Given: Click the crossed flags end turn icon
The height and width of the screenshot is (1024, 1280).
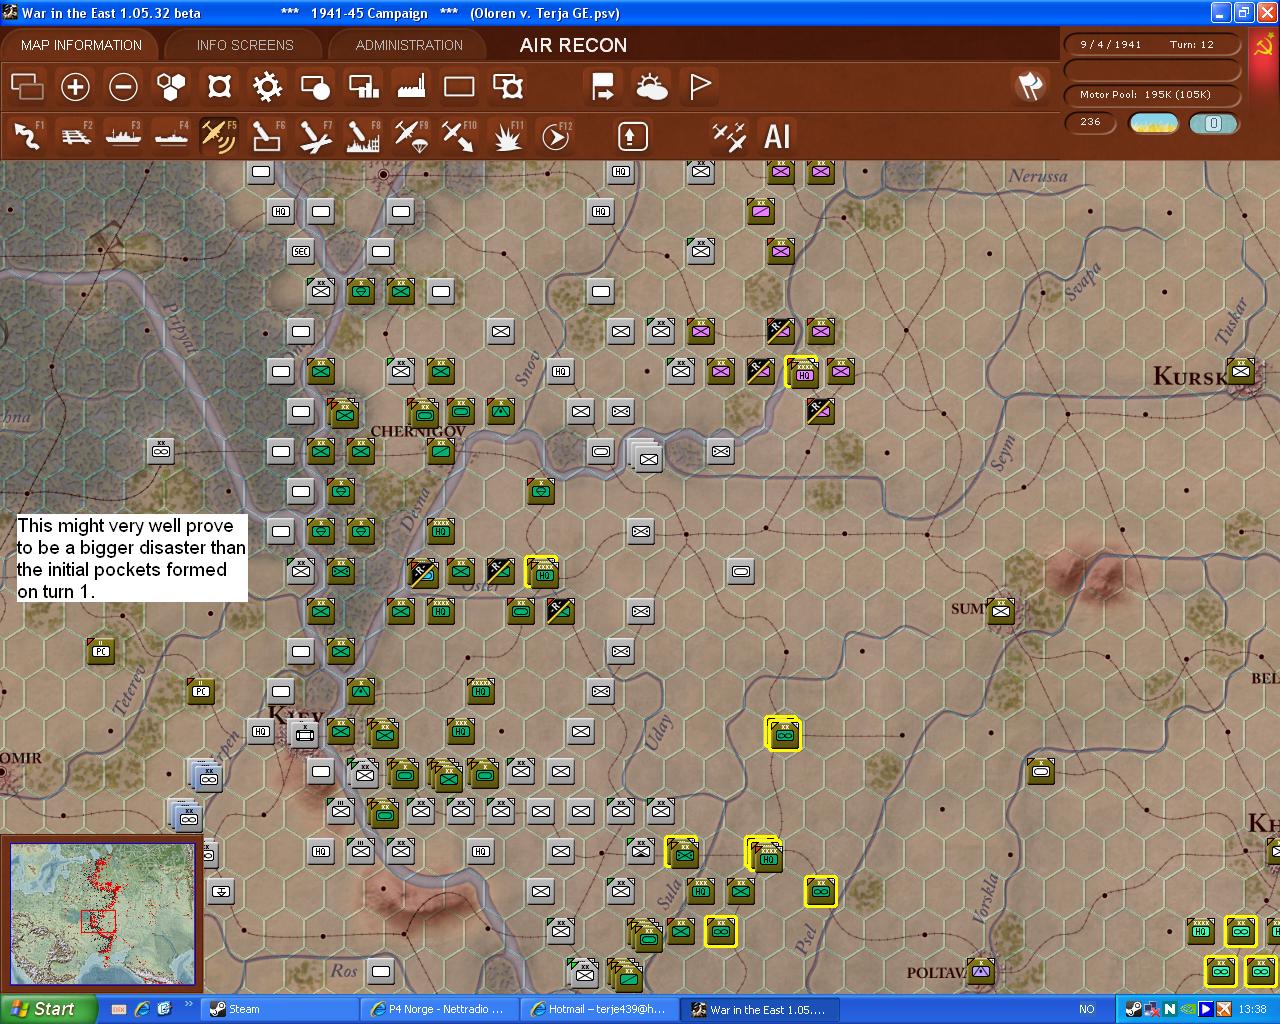Looking at the screenshot, I should (x=1030, y=86).
